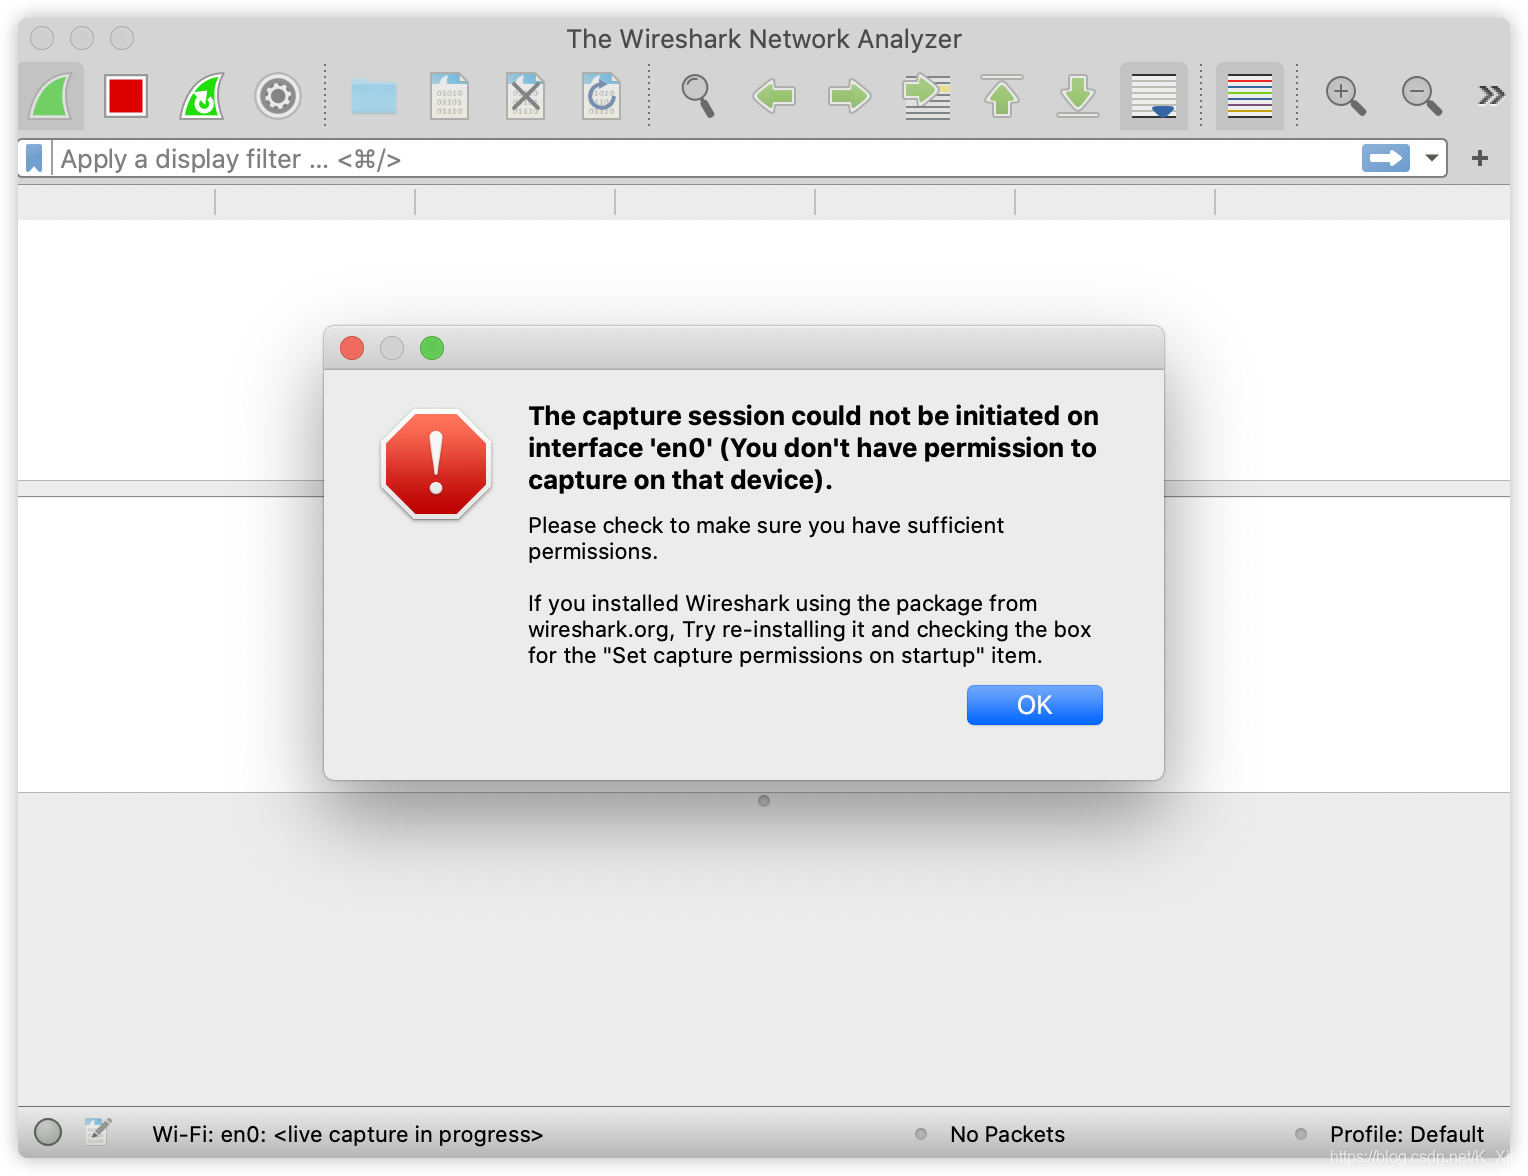Expand the toolbar overflow chevron
The image size is (1528, 1176).
tap(1491, 95)
